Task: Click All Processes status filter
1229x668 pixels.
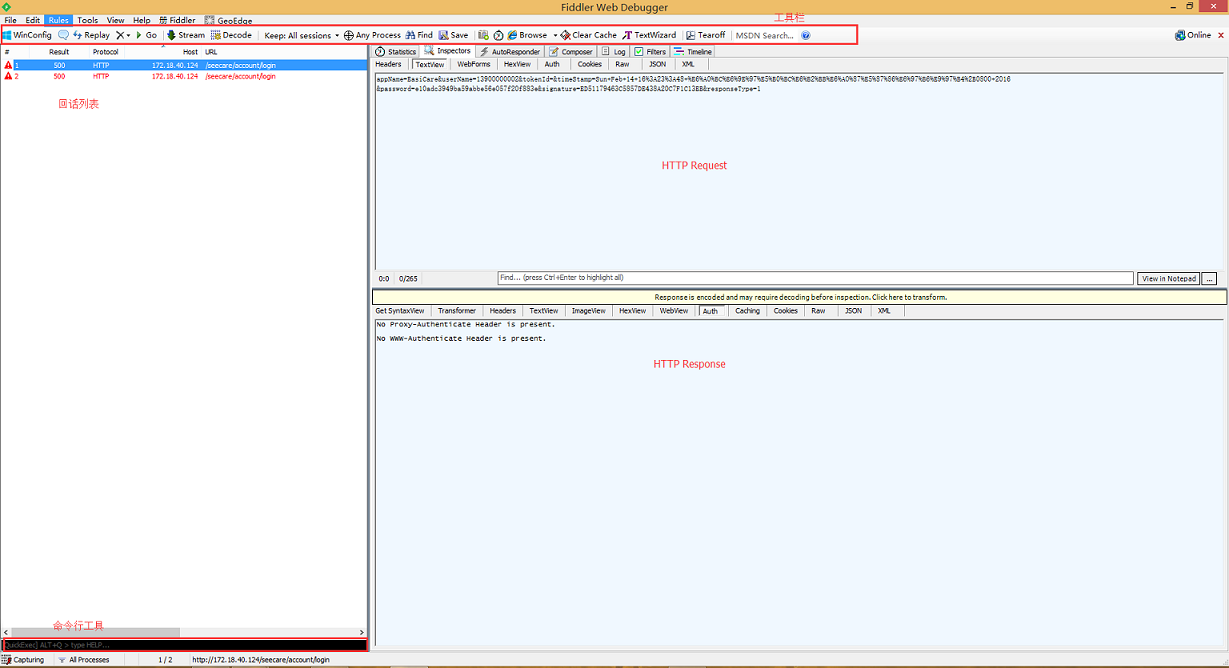Action: (x=84, y=660)
